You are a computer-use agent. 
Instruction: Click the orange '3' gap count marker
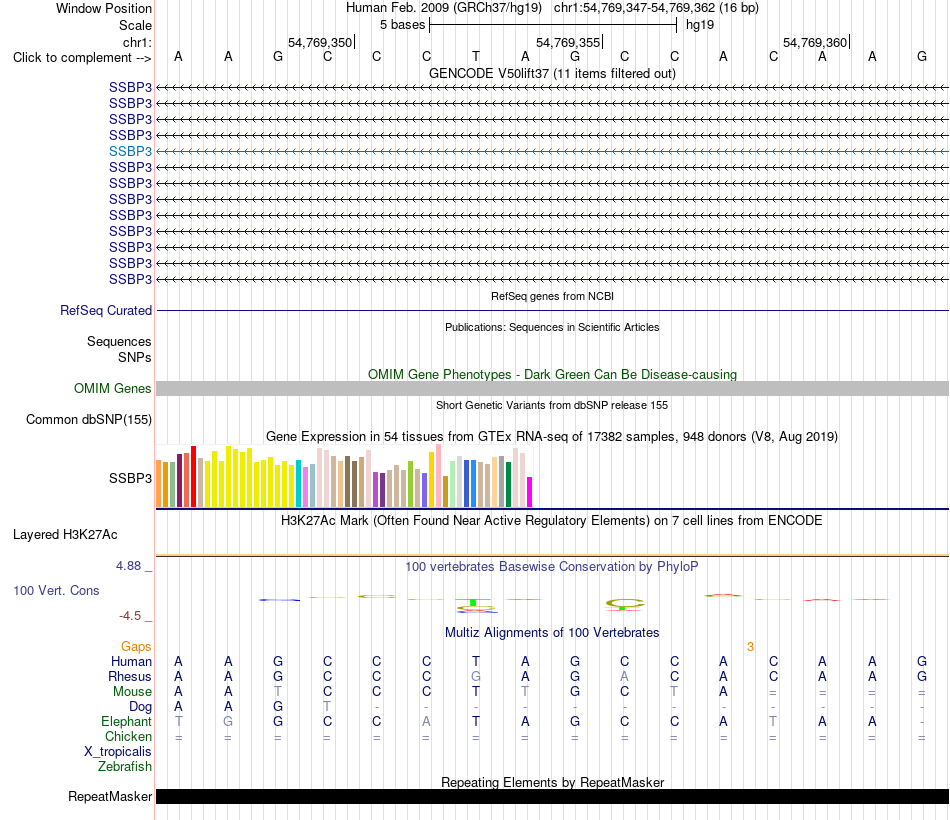[x=750, y=647]
